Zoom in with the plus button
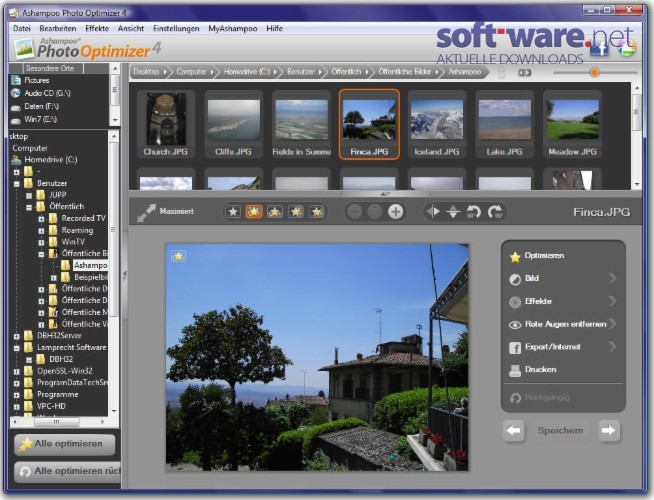 [x=395, y=212]
